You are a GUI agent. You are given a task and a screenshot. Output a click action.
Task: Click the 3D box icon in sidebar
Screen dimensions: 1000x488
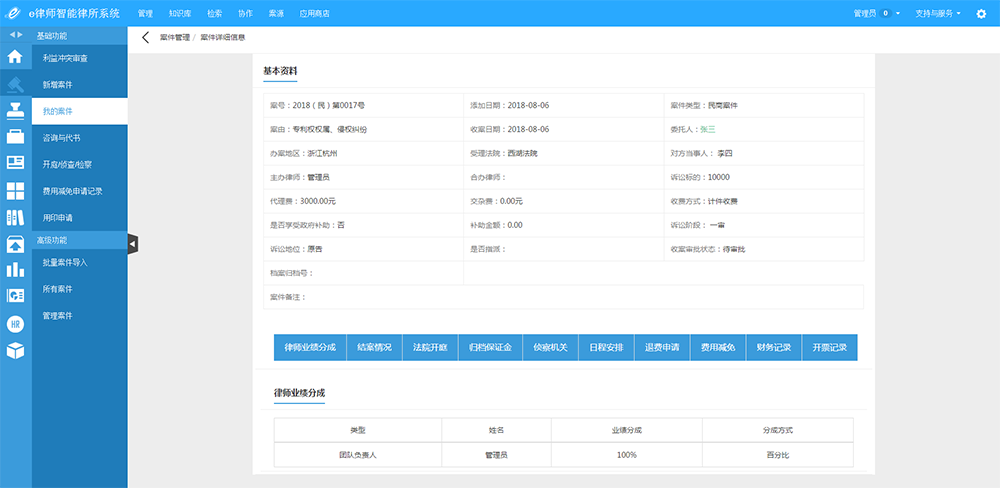[x=15, y=350]
